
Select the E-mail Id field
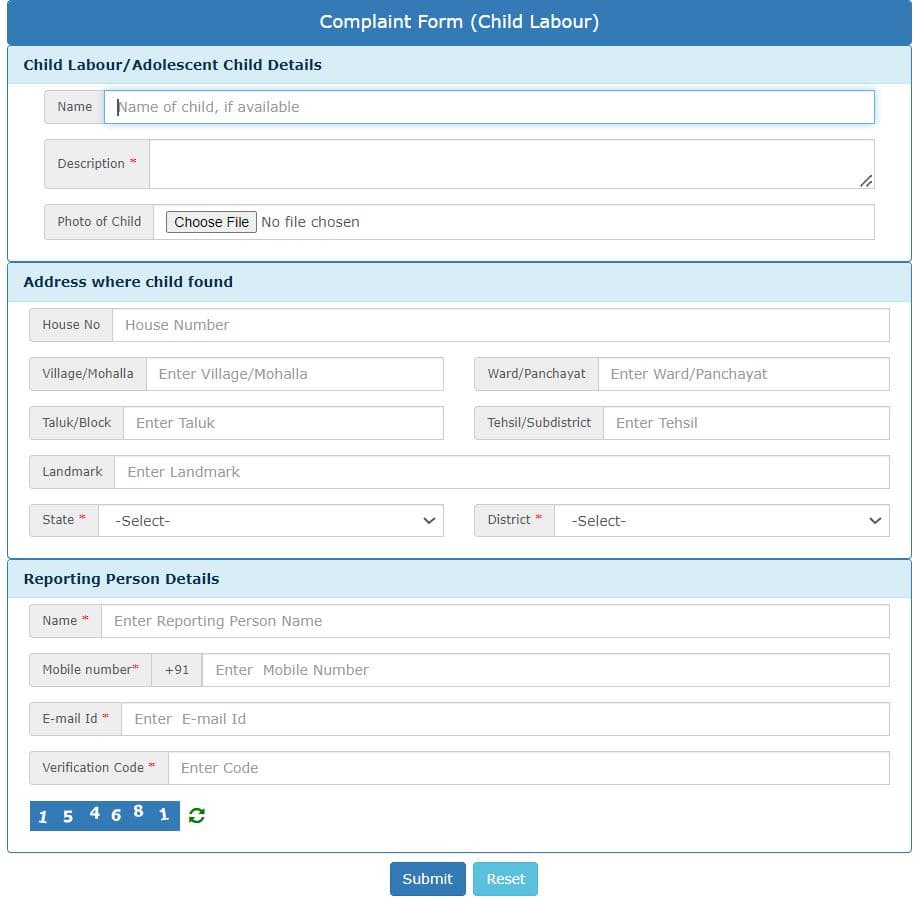coord(505,719)
